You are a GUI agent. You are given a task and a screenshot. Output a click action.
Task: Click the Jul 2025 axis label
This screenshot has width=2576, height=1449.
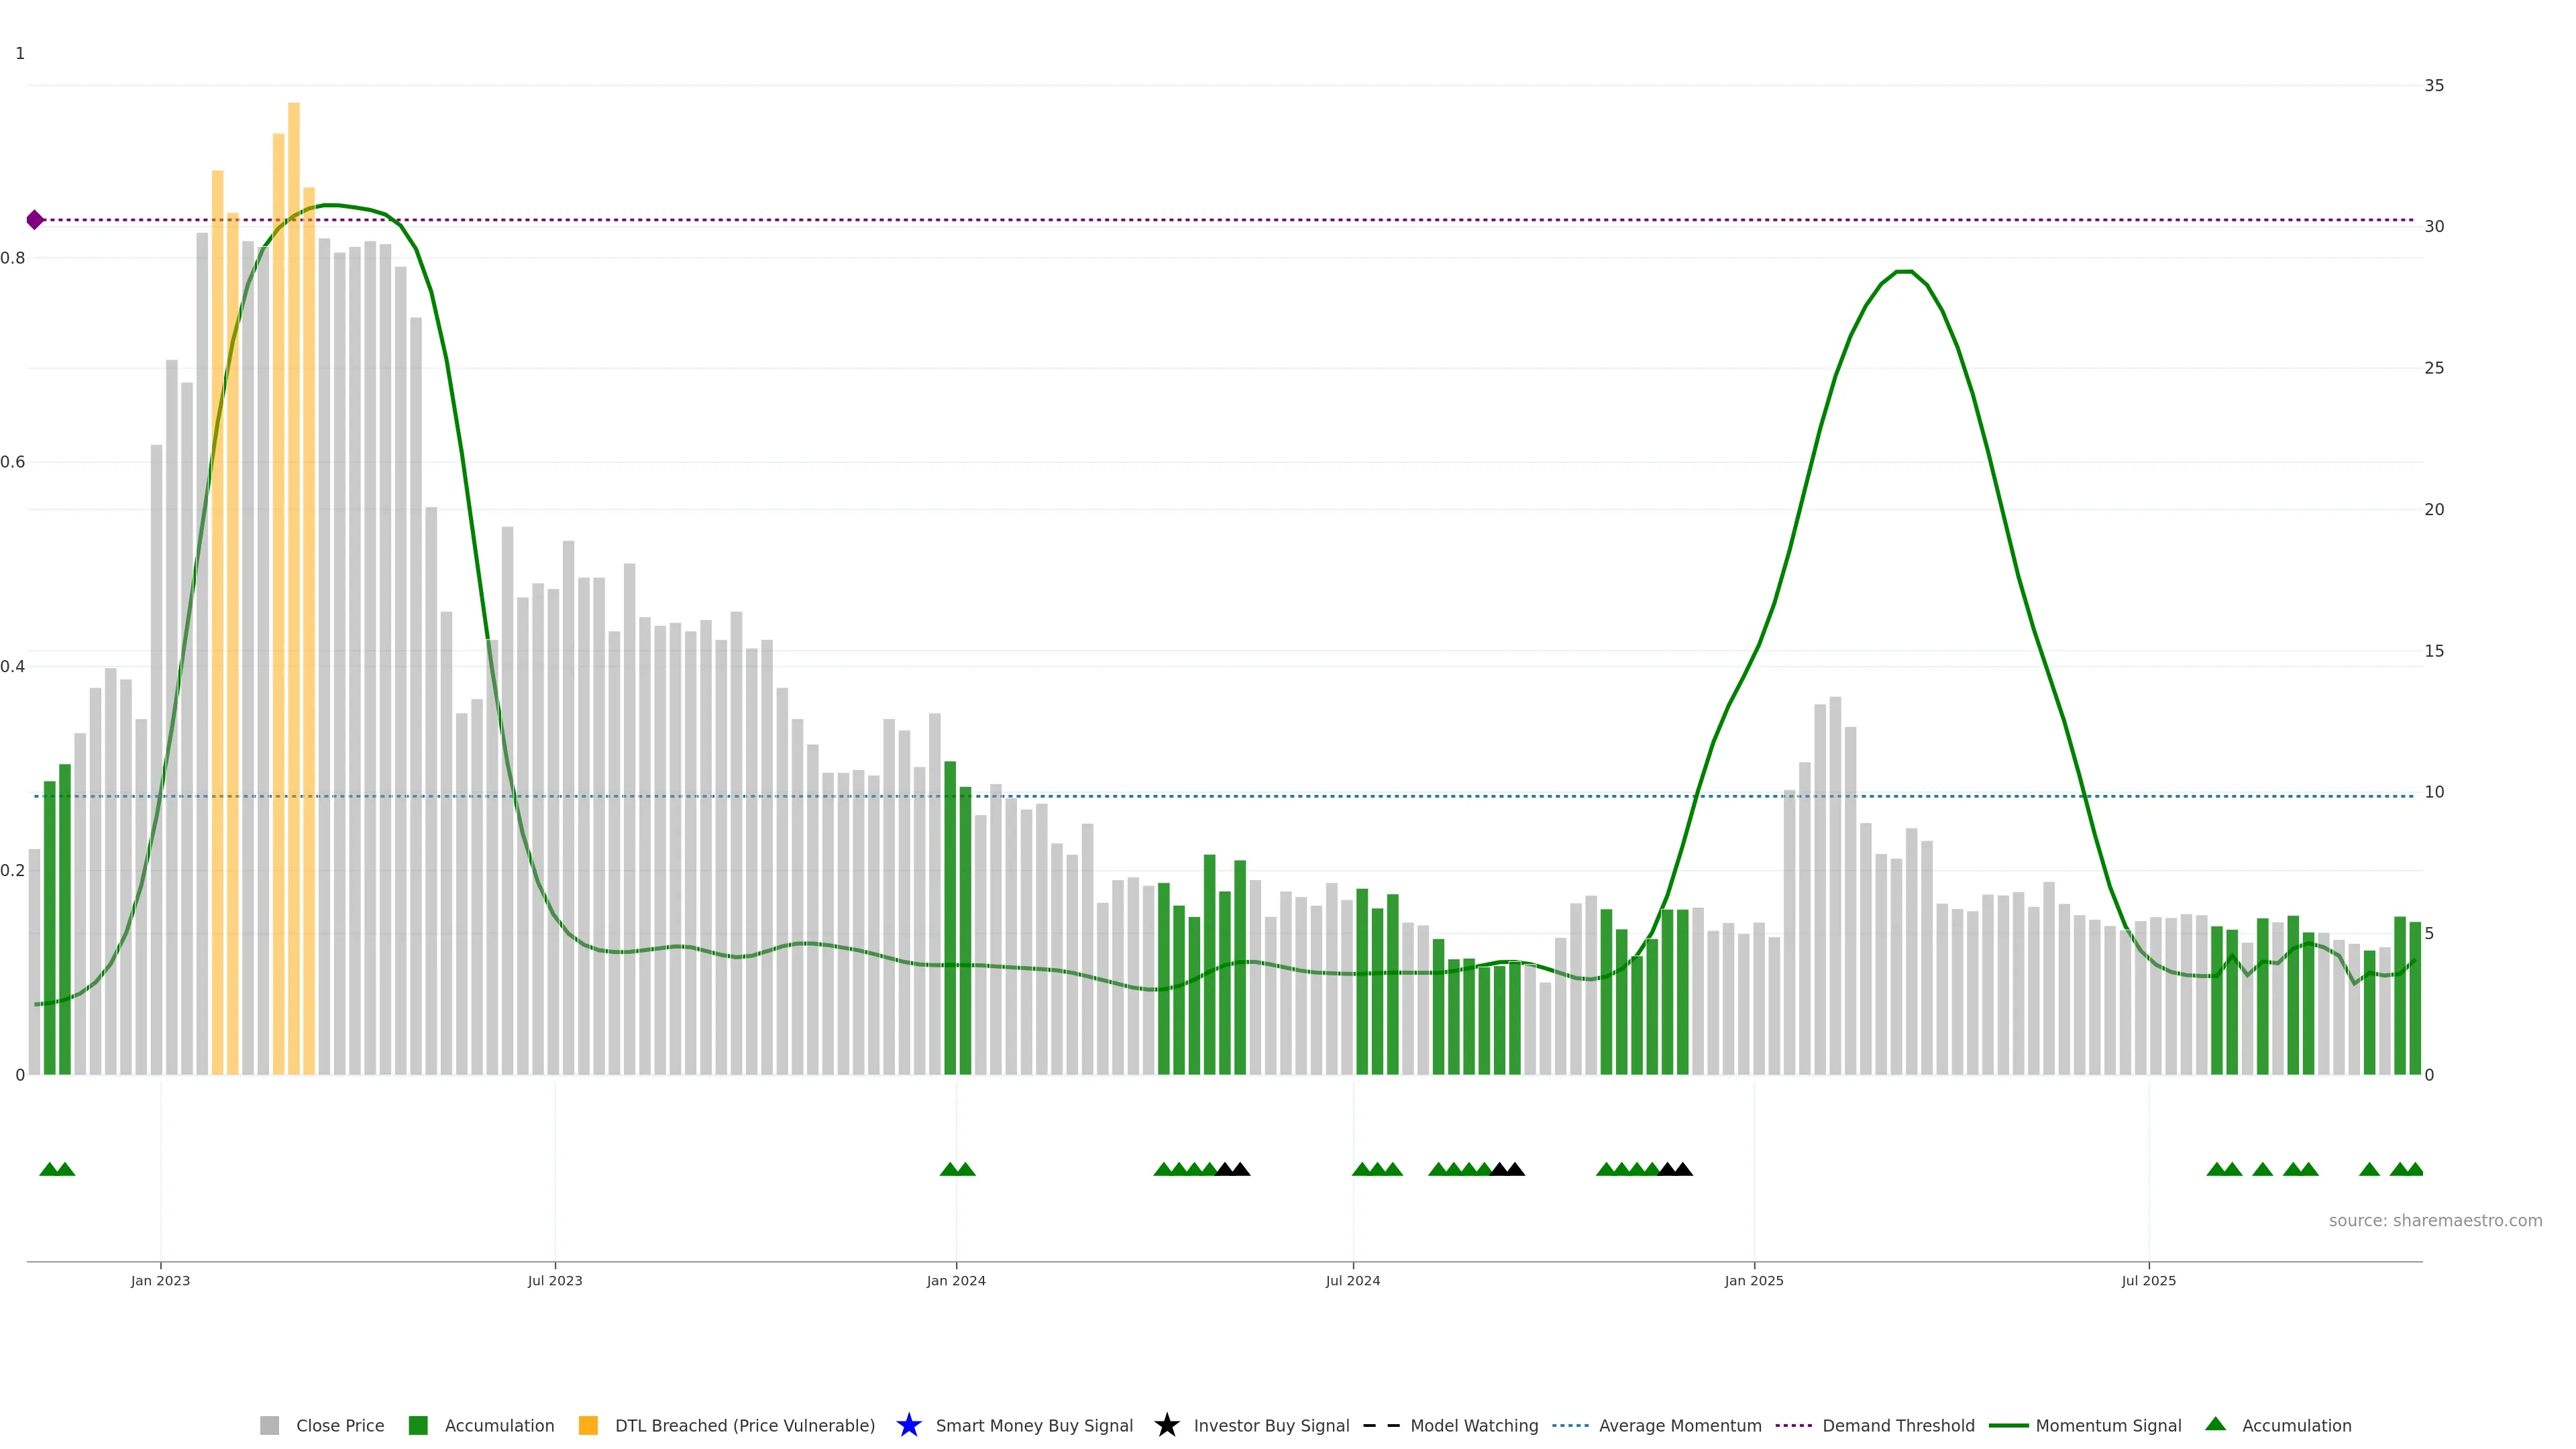pyautogui.click(x=2148, y=1280)
